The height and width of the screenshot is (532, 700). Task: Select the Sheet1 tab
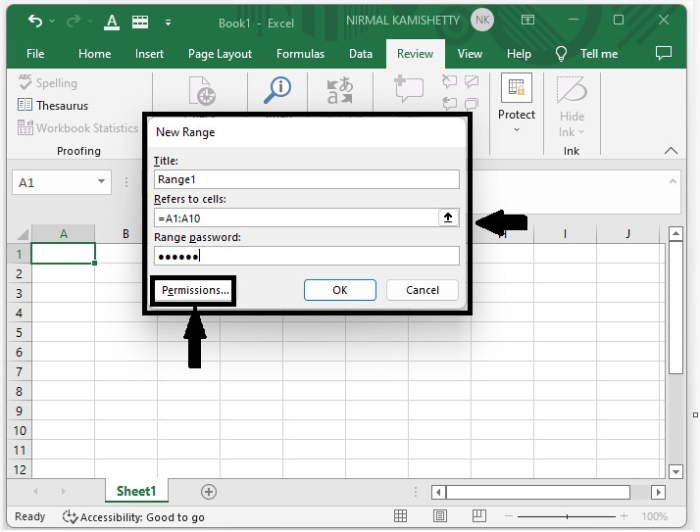(136, 491)
